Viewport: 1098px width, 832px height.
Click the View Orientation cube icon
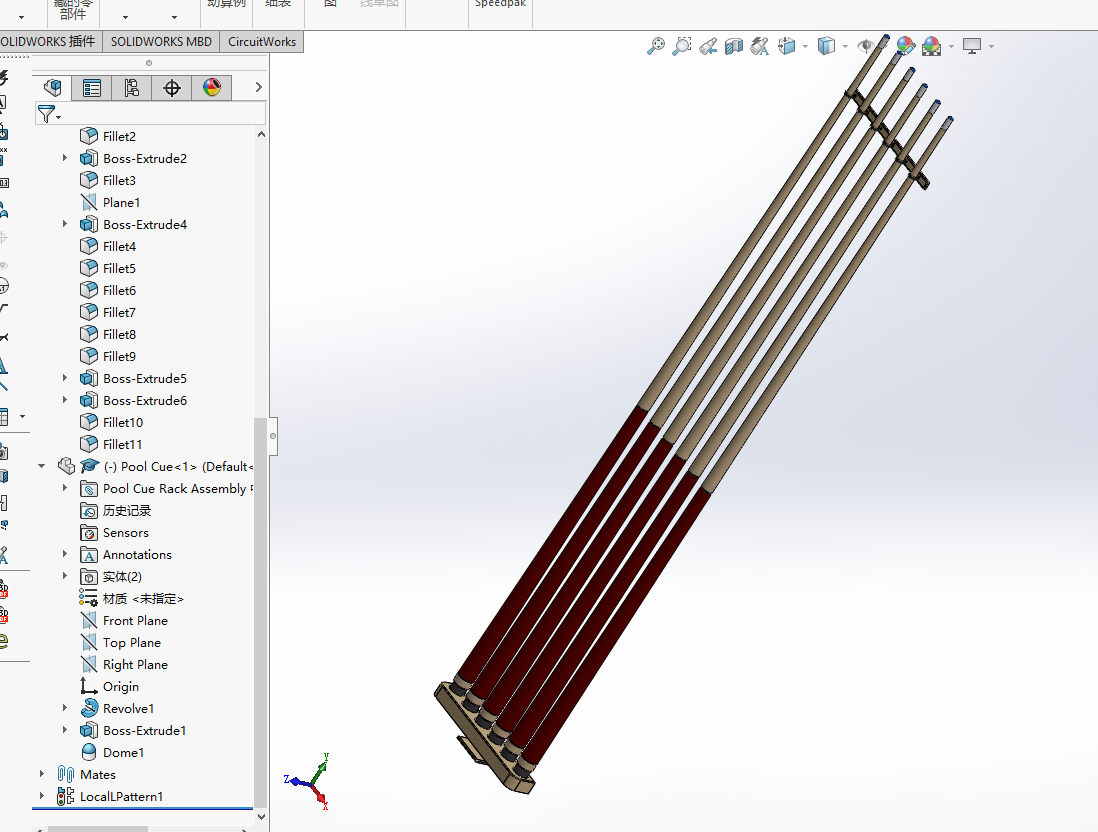(x=787, y=46)
